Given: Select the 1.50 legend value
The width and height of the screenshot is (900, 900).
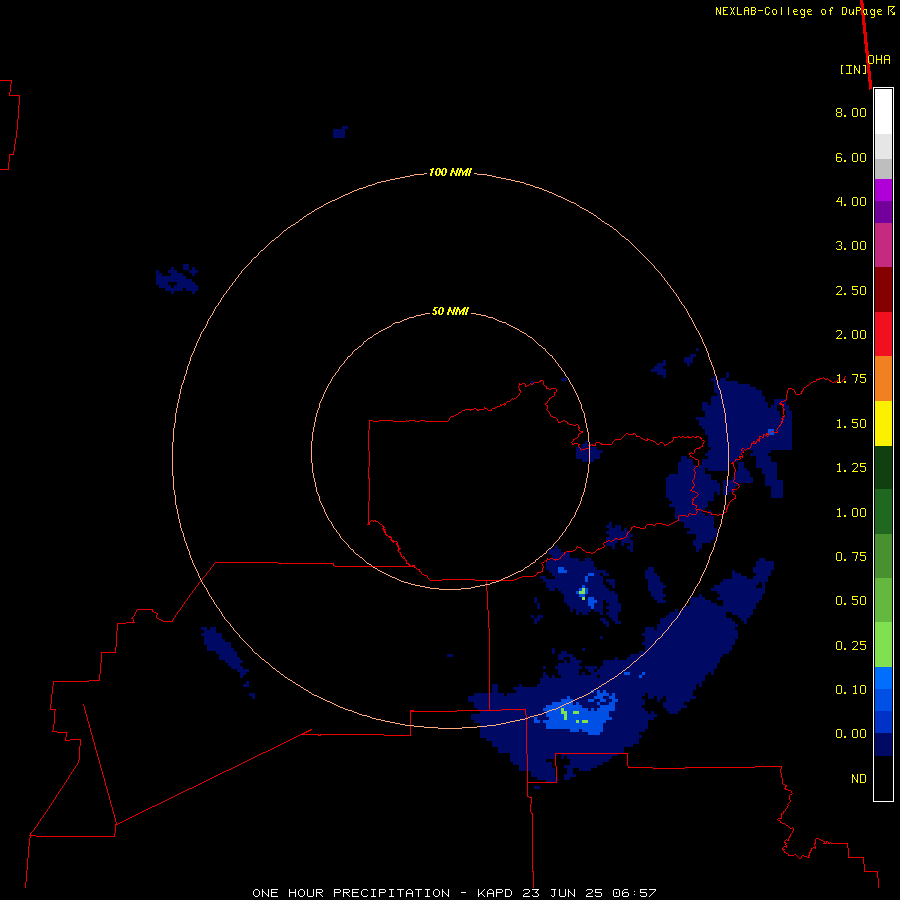Looking at the screenshot, I should coord(851,424).
